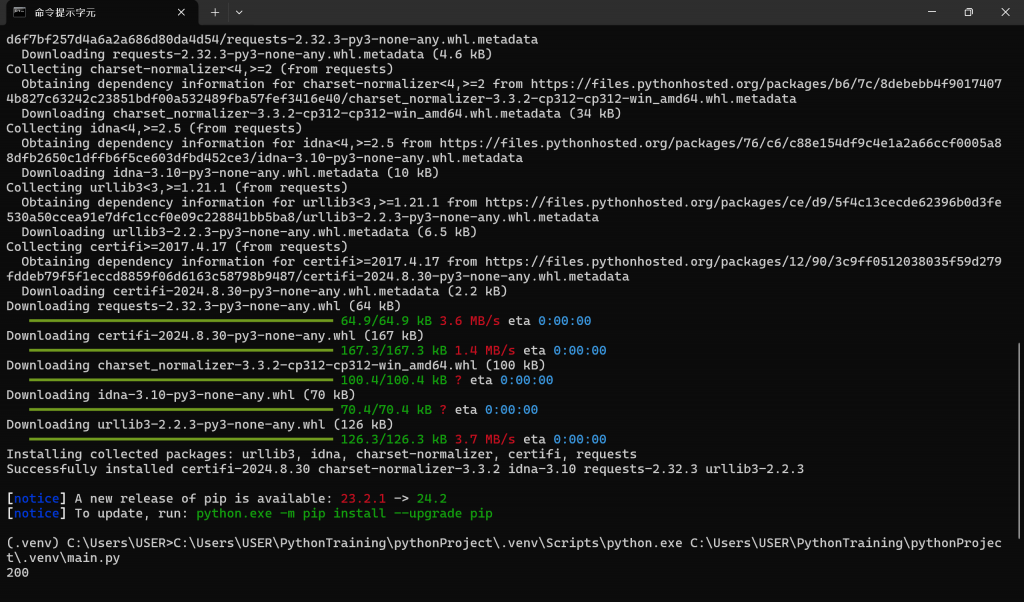Click the urllib3 wheel download progress bar

click(181, 439)
